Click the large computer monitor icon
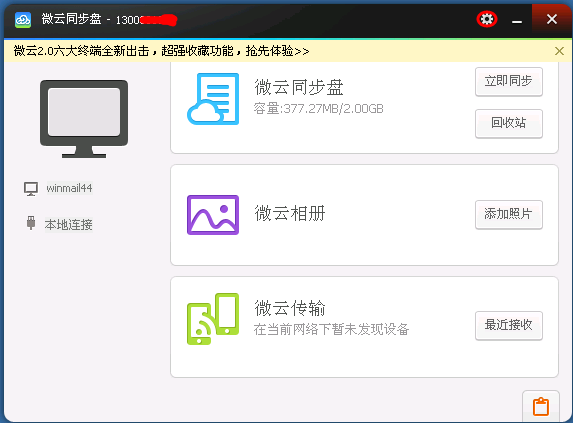 84,119
